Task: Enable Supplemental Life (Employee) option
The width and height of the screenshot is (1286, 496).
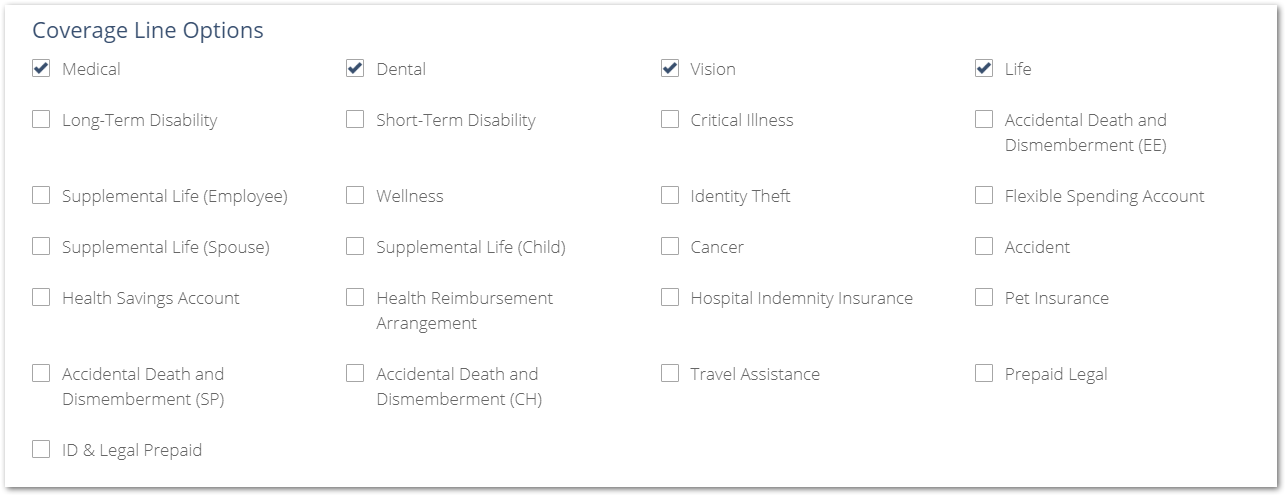Action: [x=41, y=195]
